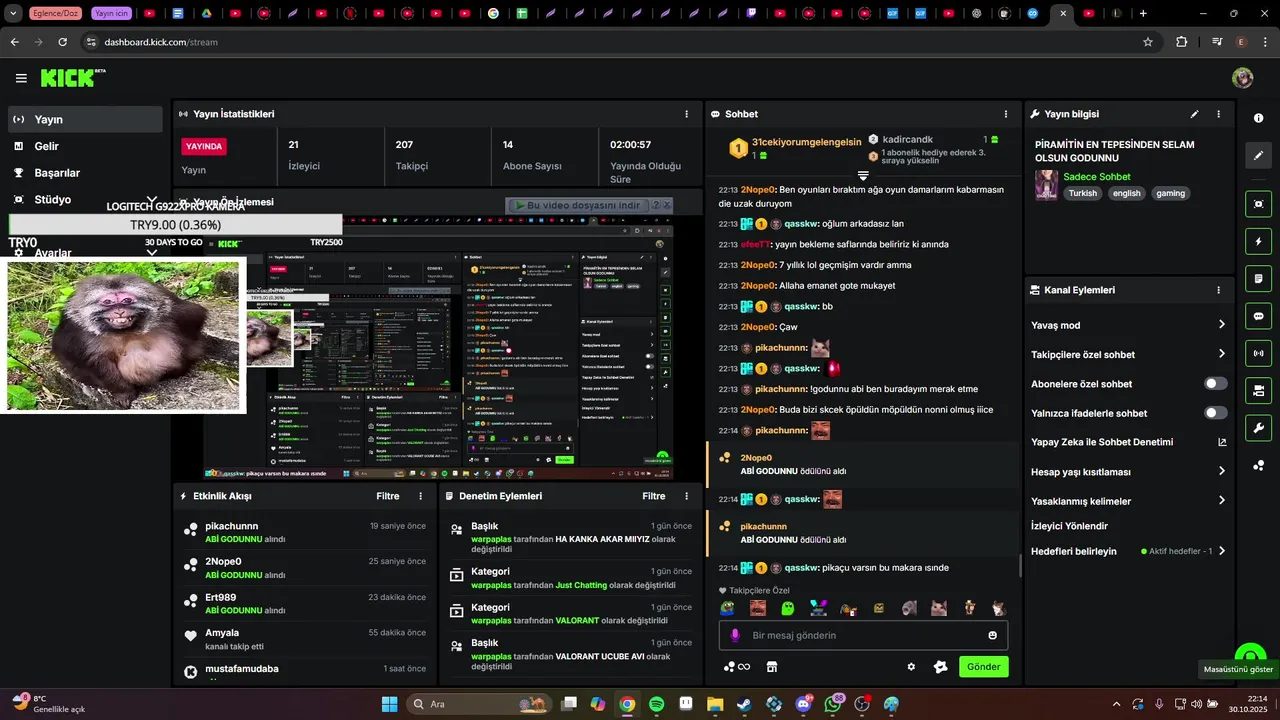Viewport: 1280px width, 720px height.
Task: Open chat settings gear icon
Action: (x=911, y=667)
